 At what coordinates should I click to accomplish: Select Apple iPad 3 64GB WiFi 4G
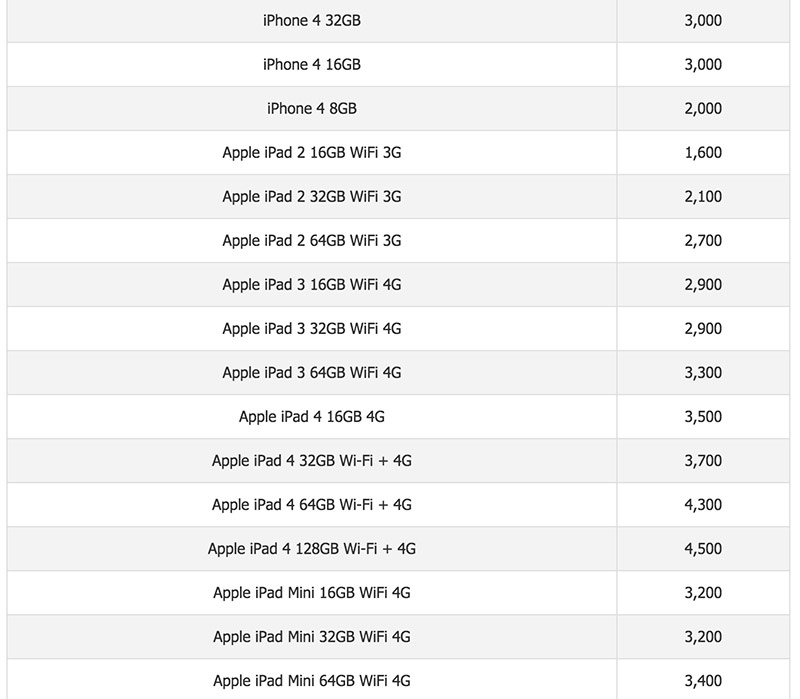311,373
